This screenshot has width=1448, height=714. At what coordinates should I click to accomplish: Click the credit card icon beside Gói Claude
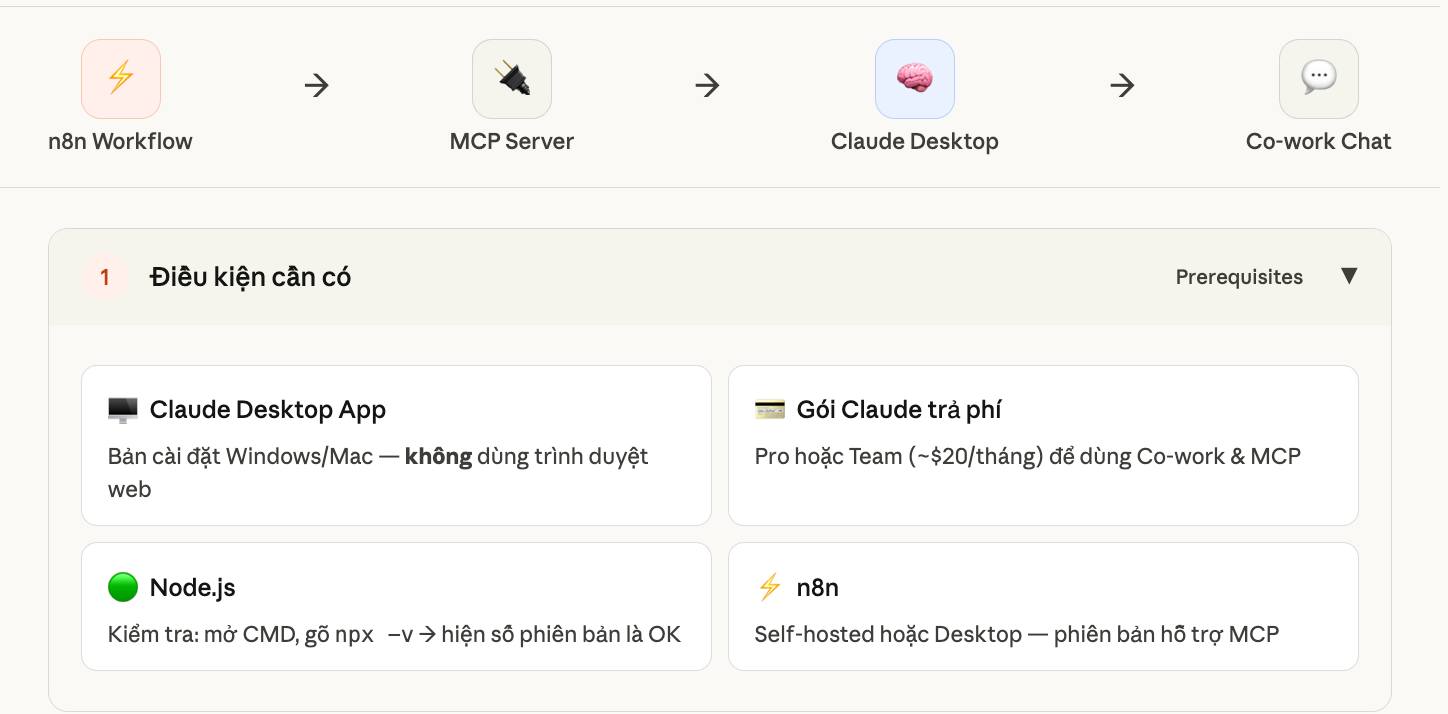[770, 410]
